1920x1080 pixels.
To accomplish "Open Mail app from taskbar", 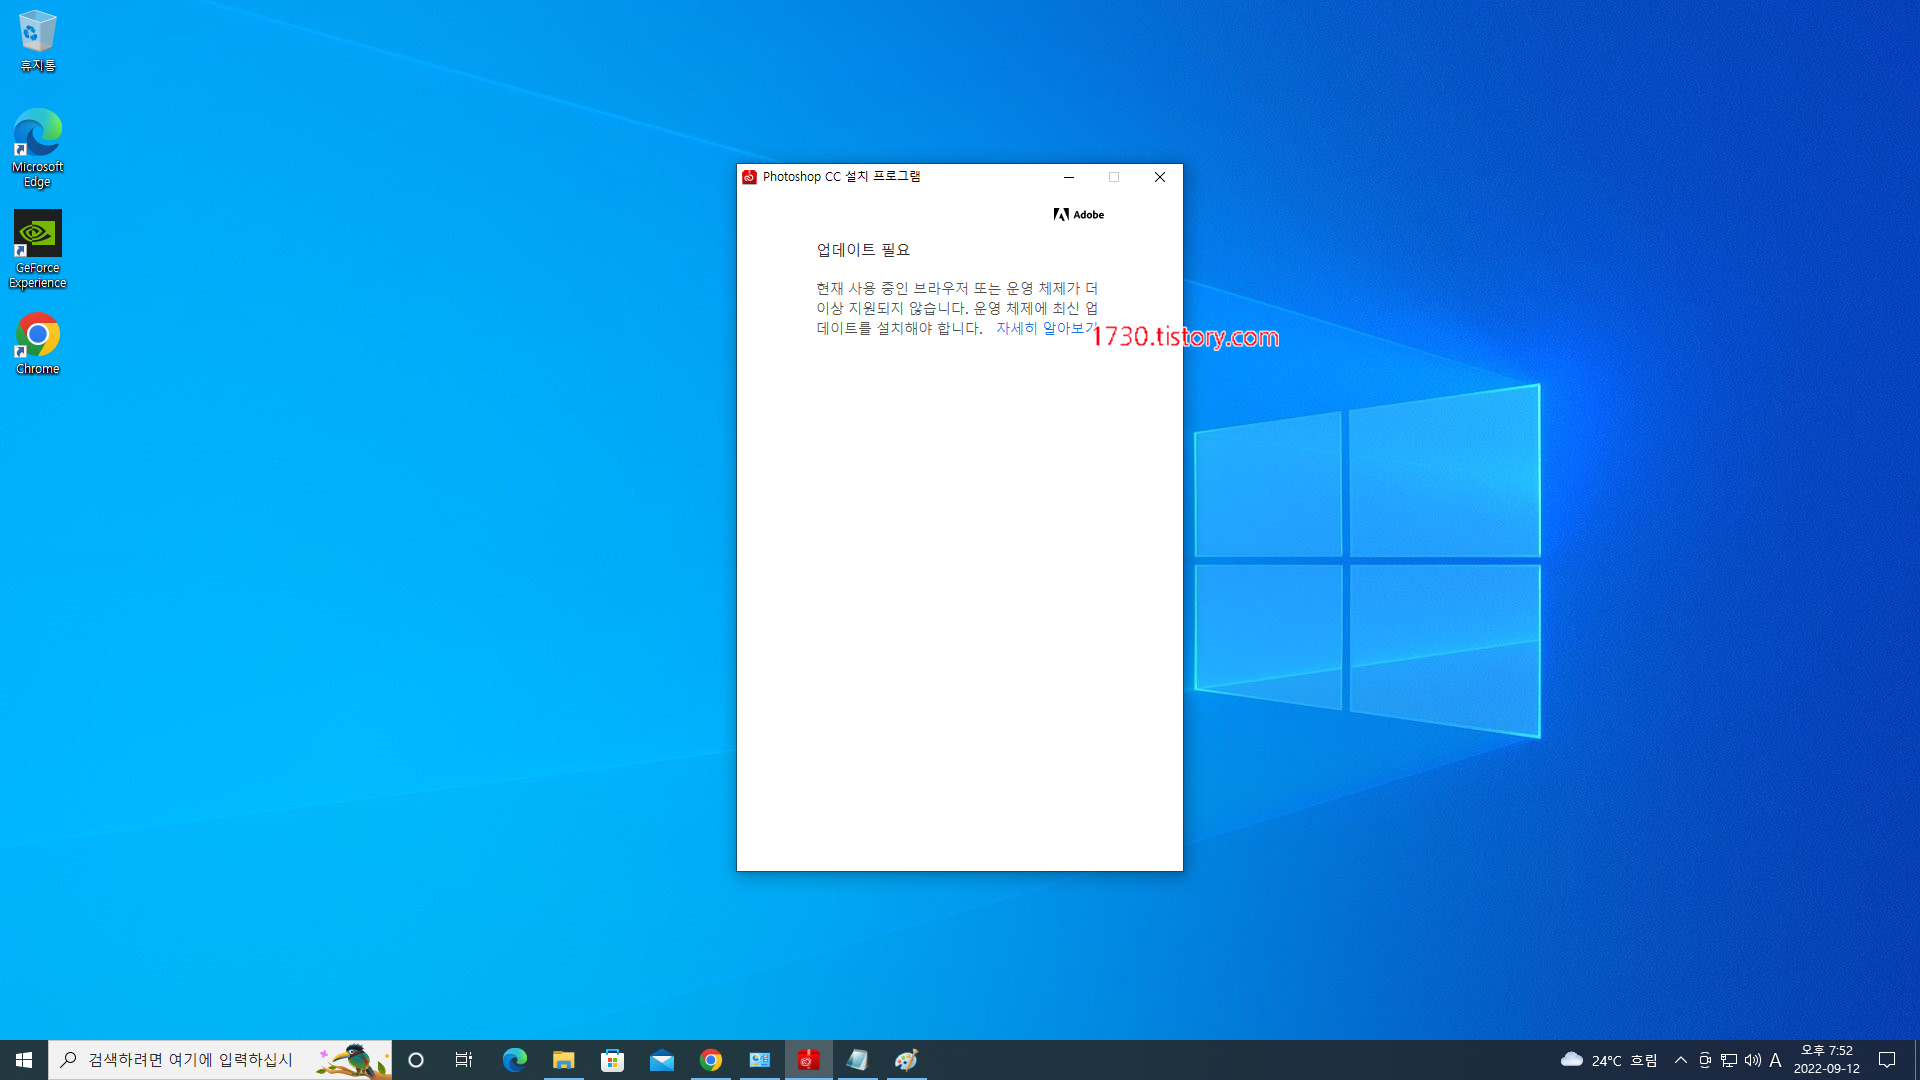I will point(661,1060).
